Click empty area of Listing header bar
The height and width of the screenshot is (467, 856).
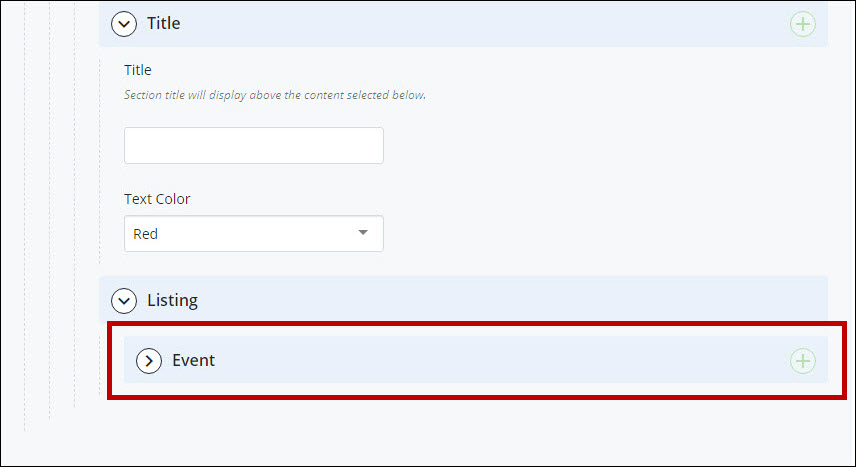coord(491,299)
